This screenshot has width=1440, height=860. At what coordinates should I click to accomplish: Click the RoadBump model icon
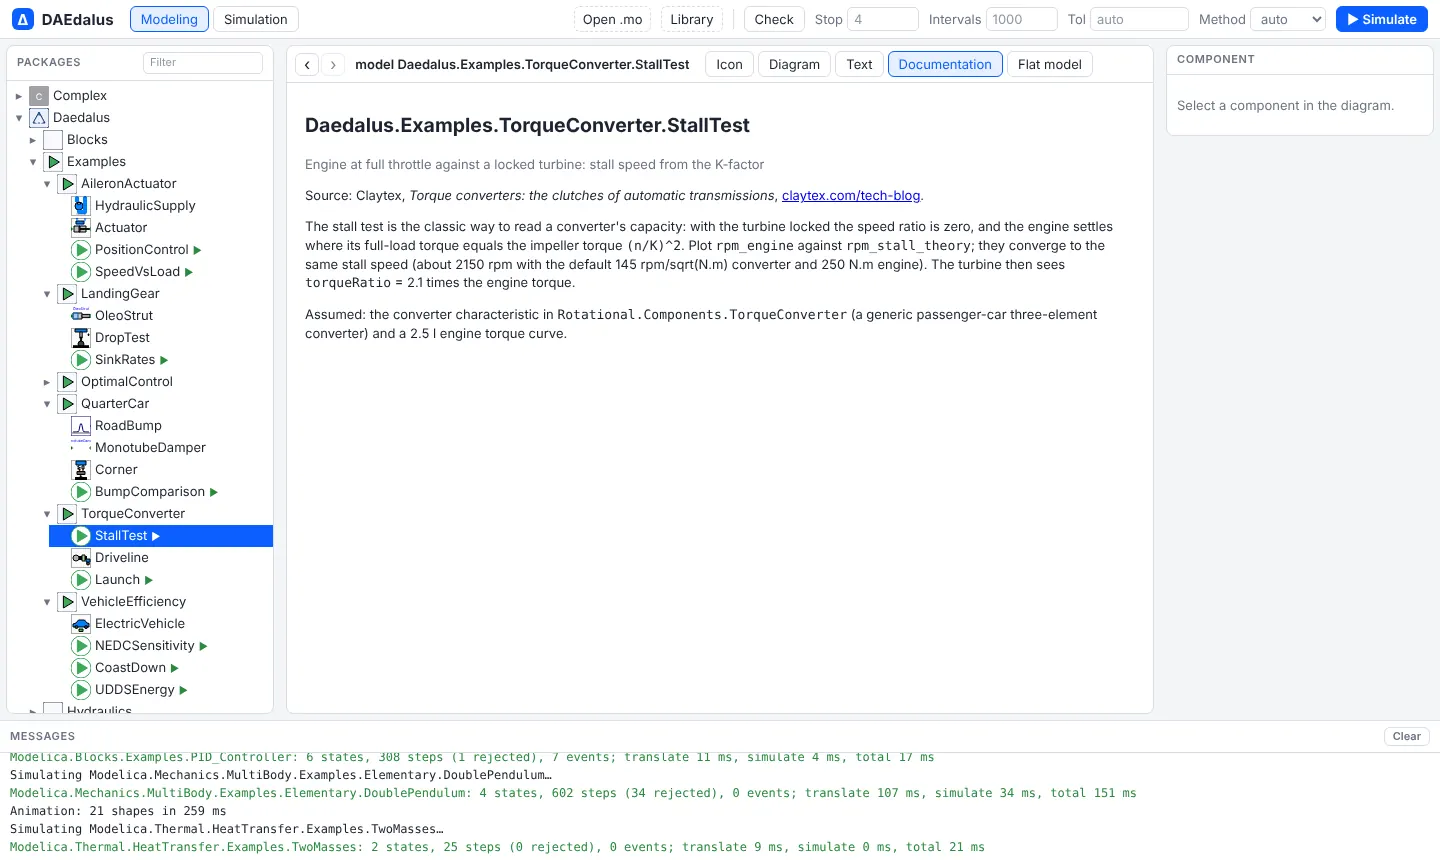click(81, 426)
